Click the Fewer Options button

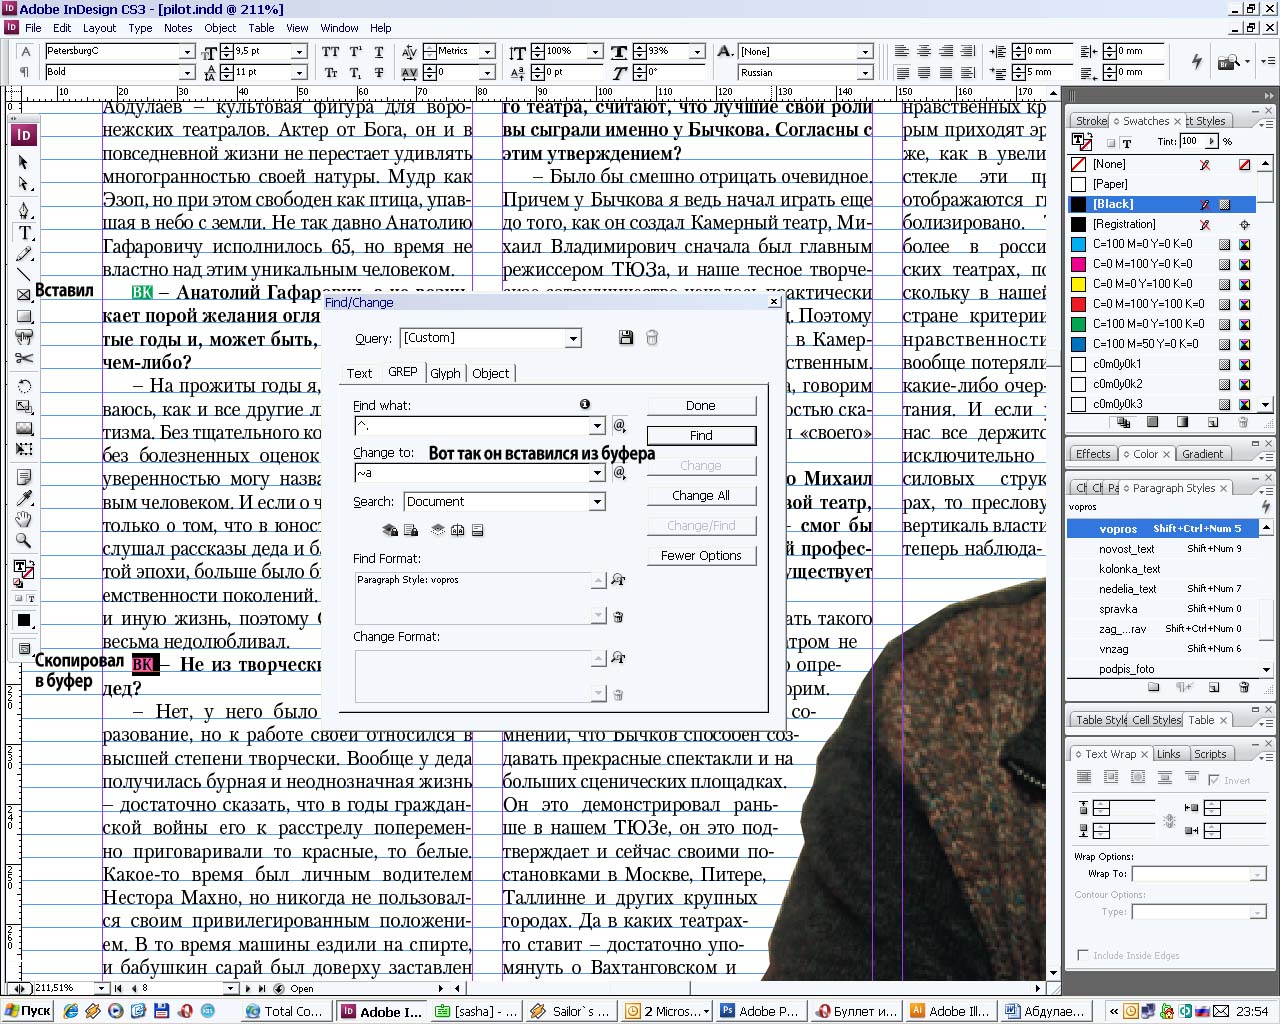pos(701,556)
